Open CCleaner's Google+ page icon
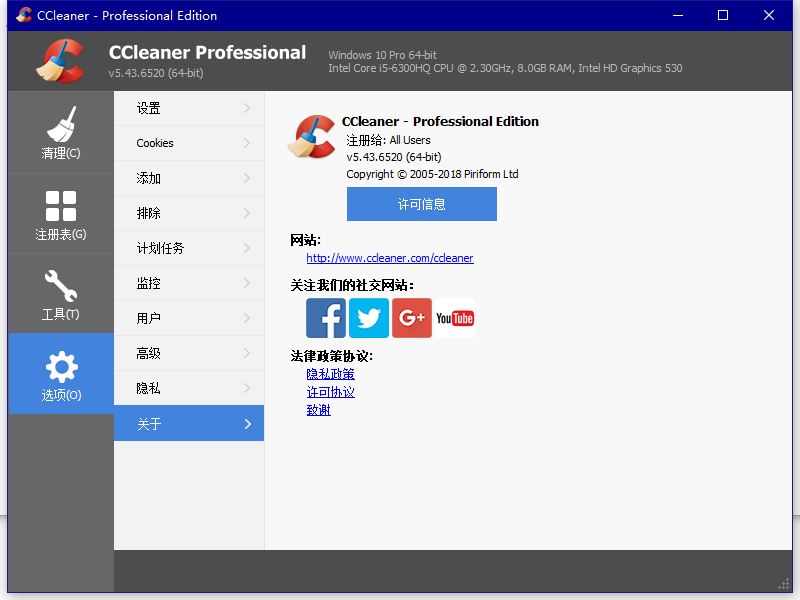The image size is (800, 600). pyautogui.click(x=412, y=318)
